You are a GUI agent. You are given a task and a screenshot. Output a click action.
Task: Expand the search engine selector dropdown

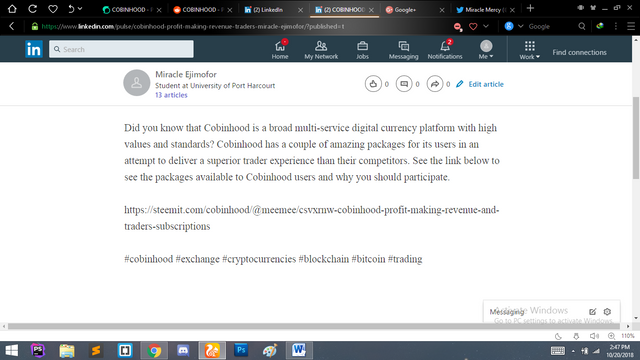pos(520,26)
